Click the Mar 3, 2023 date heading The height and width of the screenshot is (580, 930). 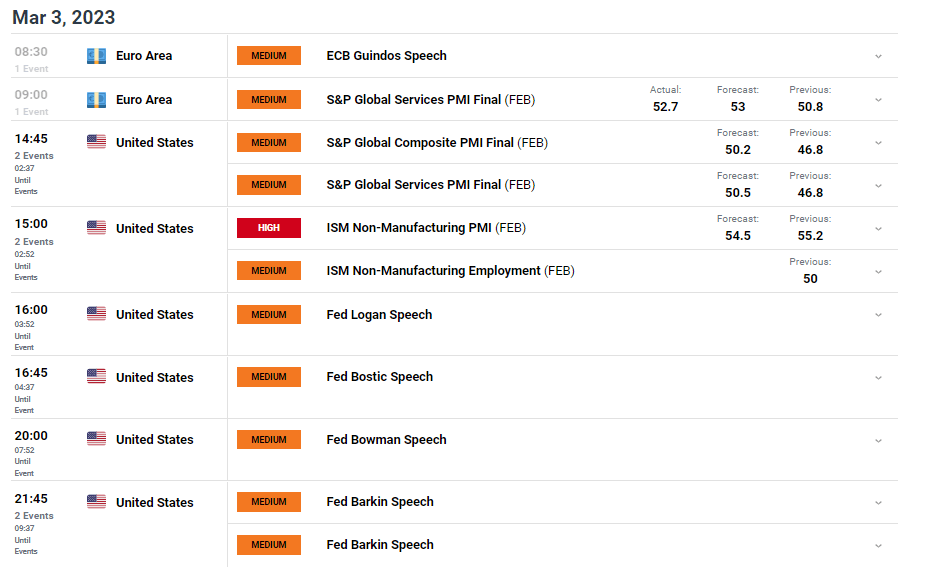pos(63,17)
